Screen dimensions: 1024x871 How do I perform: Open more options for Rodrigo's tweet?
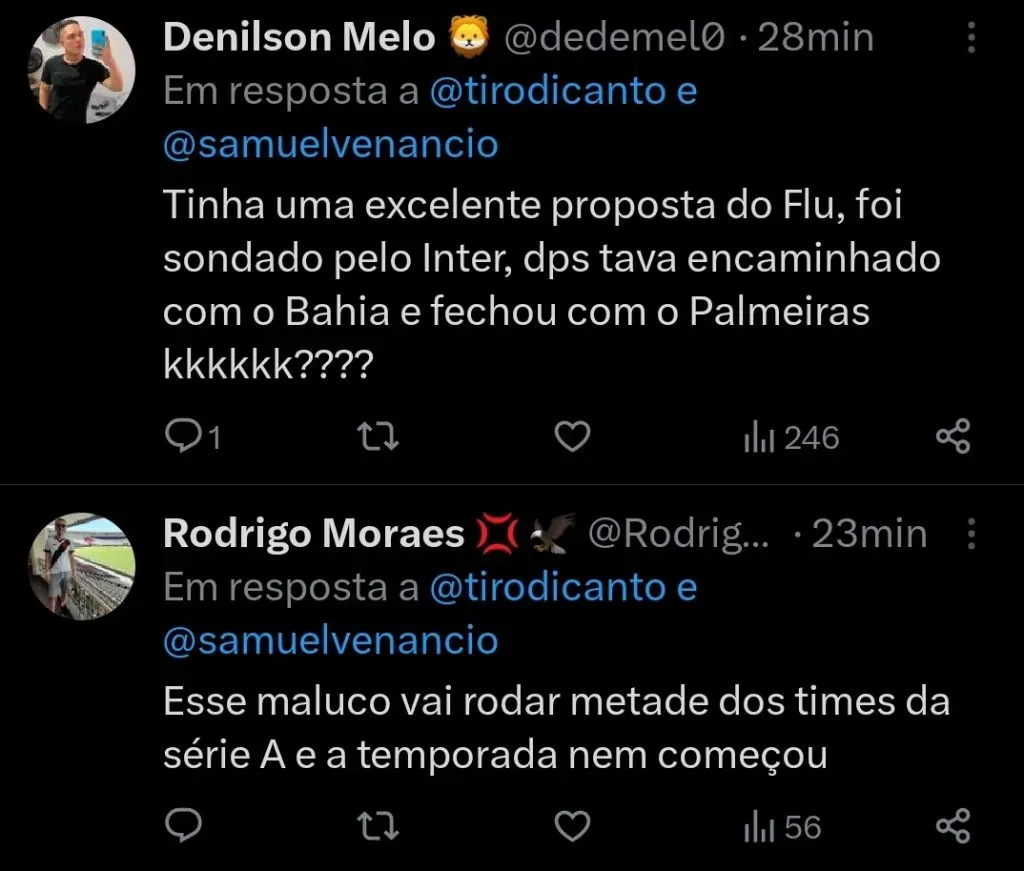(x=971, y=534)
